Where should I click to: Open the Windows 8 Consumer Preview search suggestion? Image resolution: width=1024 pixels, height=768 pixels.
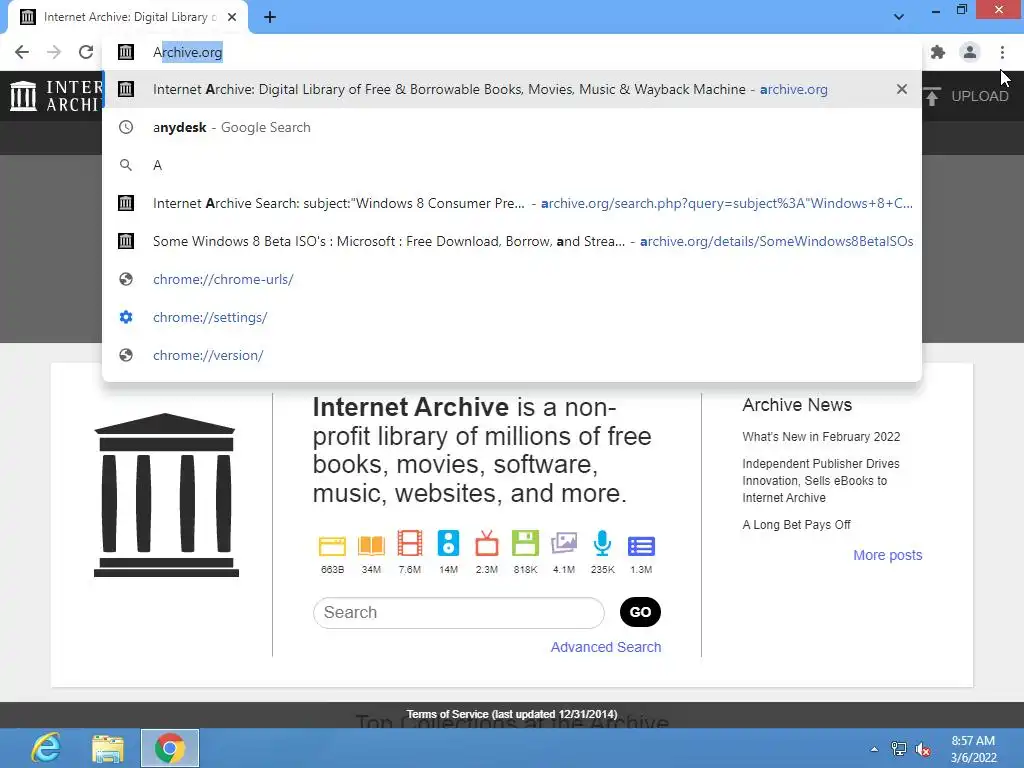tap(512, 203)
